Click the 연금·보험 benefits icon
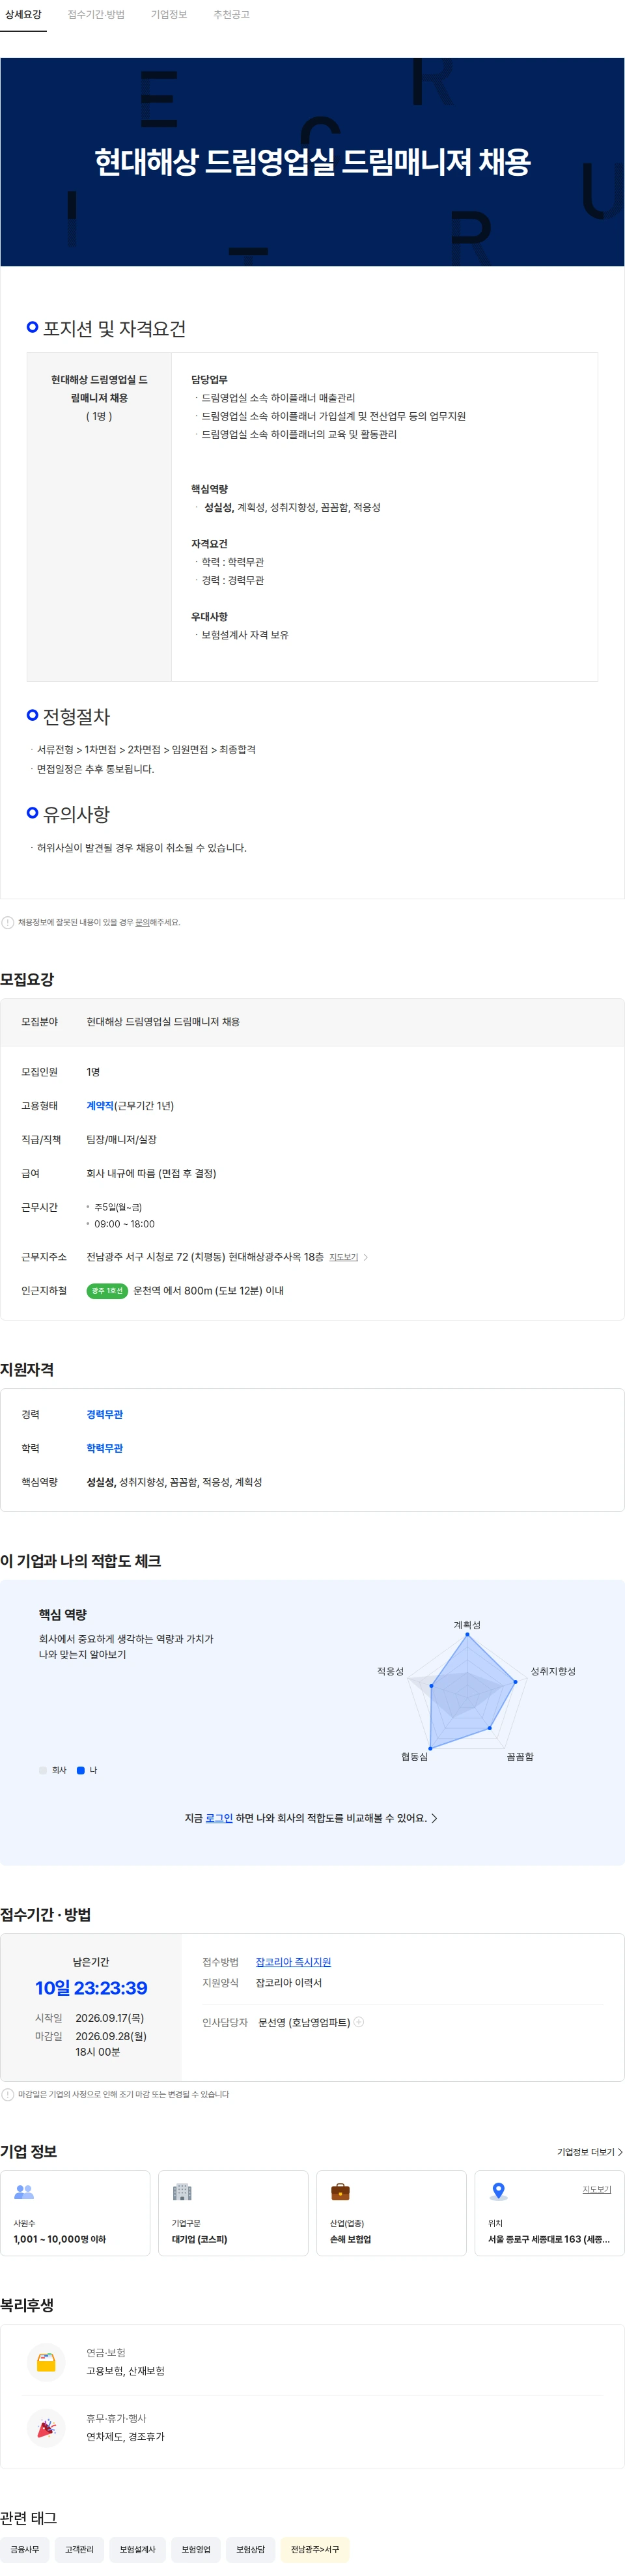The image size is (625, 2576). pos(46,2362)
